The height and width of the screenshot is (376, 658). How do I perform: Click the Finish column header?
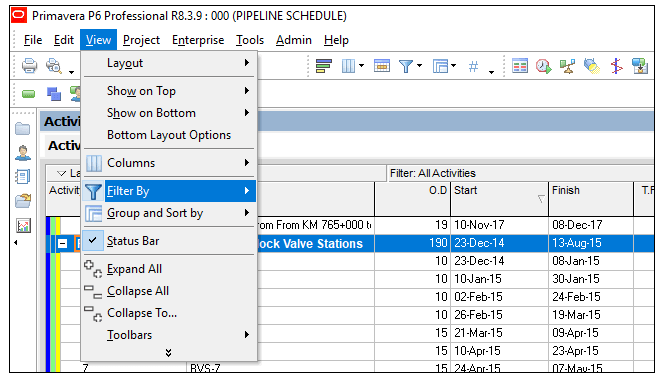(x=591, y=199)
